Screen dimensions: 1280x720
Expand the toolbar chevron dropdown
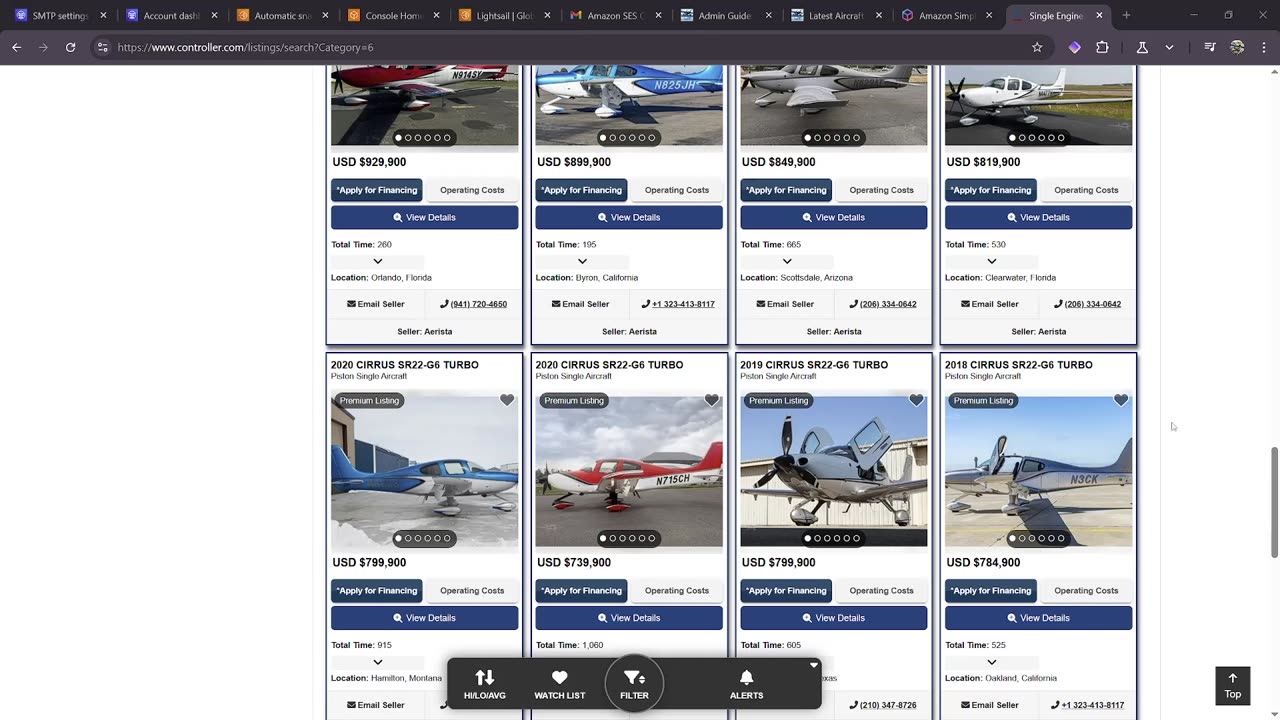click(1169, 47)
